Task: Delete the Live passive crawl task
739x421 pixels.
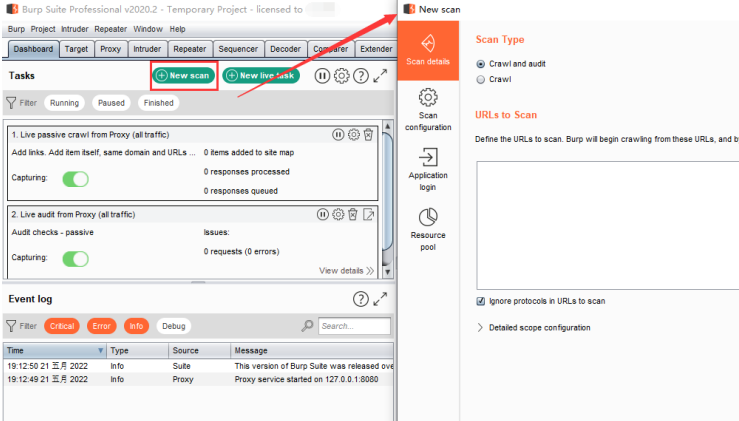Action: [369, 135]
